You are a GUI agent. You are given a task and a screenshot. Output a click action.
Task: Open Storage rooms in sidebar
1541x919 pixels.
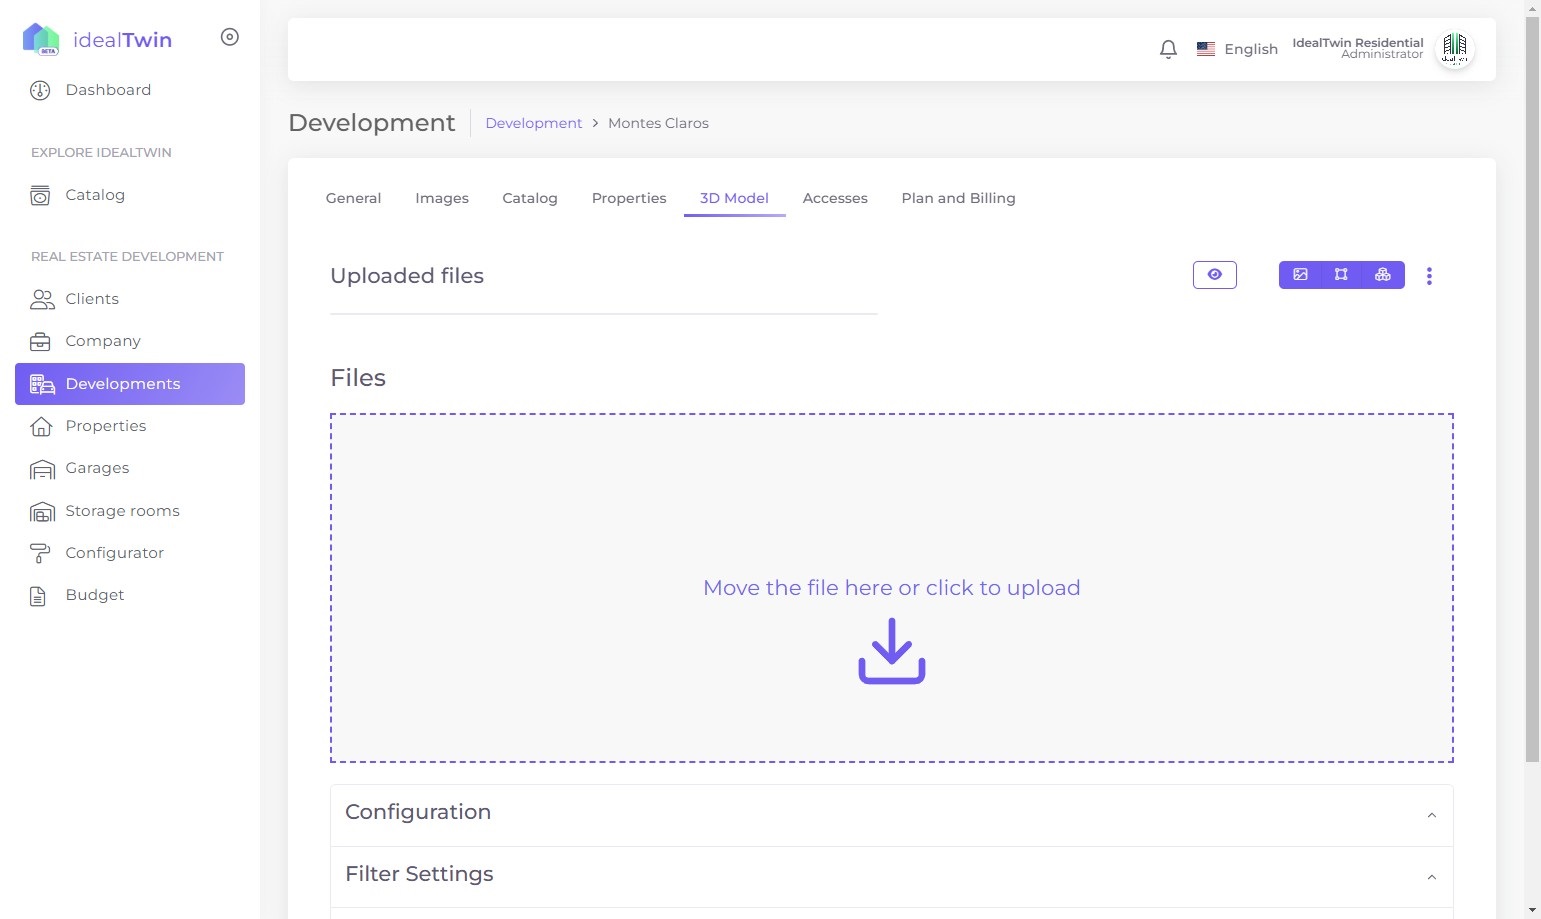122,511
